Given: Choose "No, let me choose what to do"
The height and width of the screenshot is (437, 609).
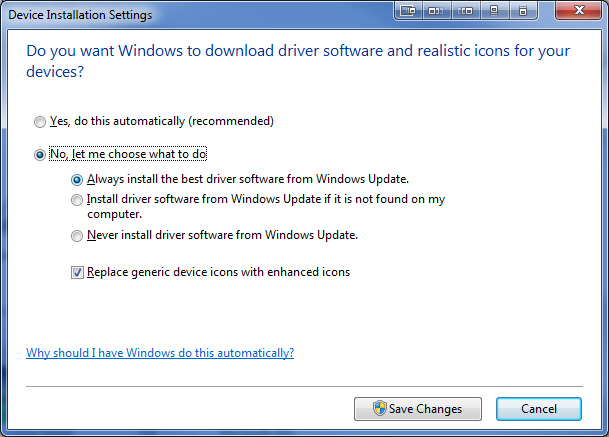Looking at the screenshot, I should pyautogui.click(x=40, y=155).
